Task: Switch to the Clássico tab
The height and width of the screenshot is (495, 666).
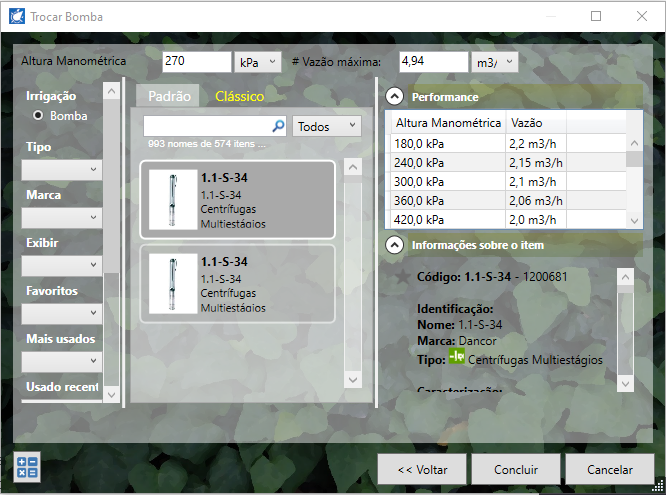Action: pos(239,96)
